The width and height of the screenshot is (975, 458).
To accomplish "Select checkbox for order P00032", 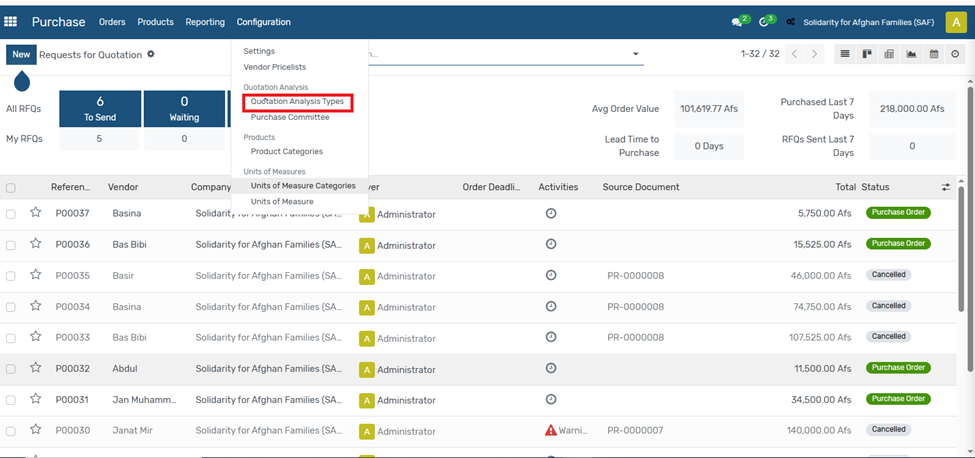I will pos(11,369).
